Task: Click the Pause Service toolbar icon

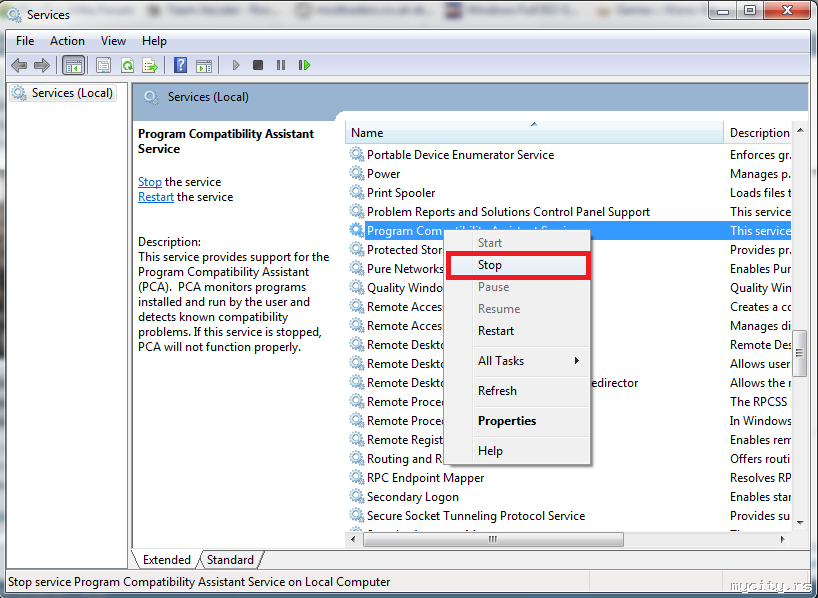Action: 281,65
